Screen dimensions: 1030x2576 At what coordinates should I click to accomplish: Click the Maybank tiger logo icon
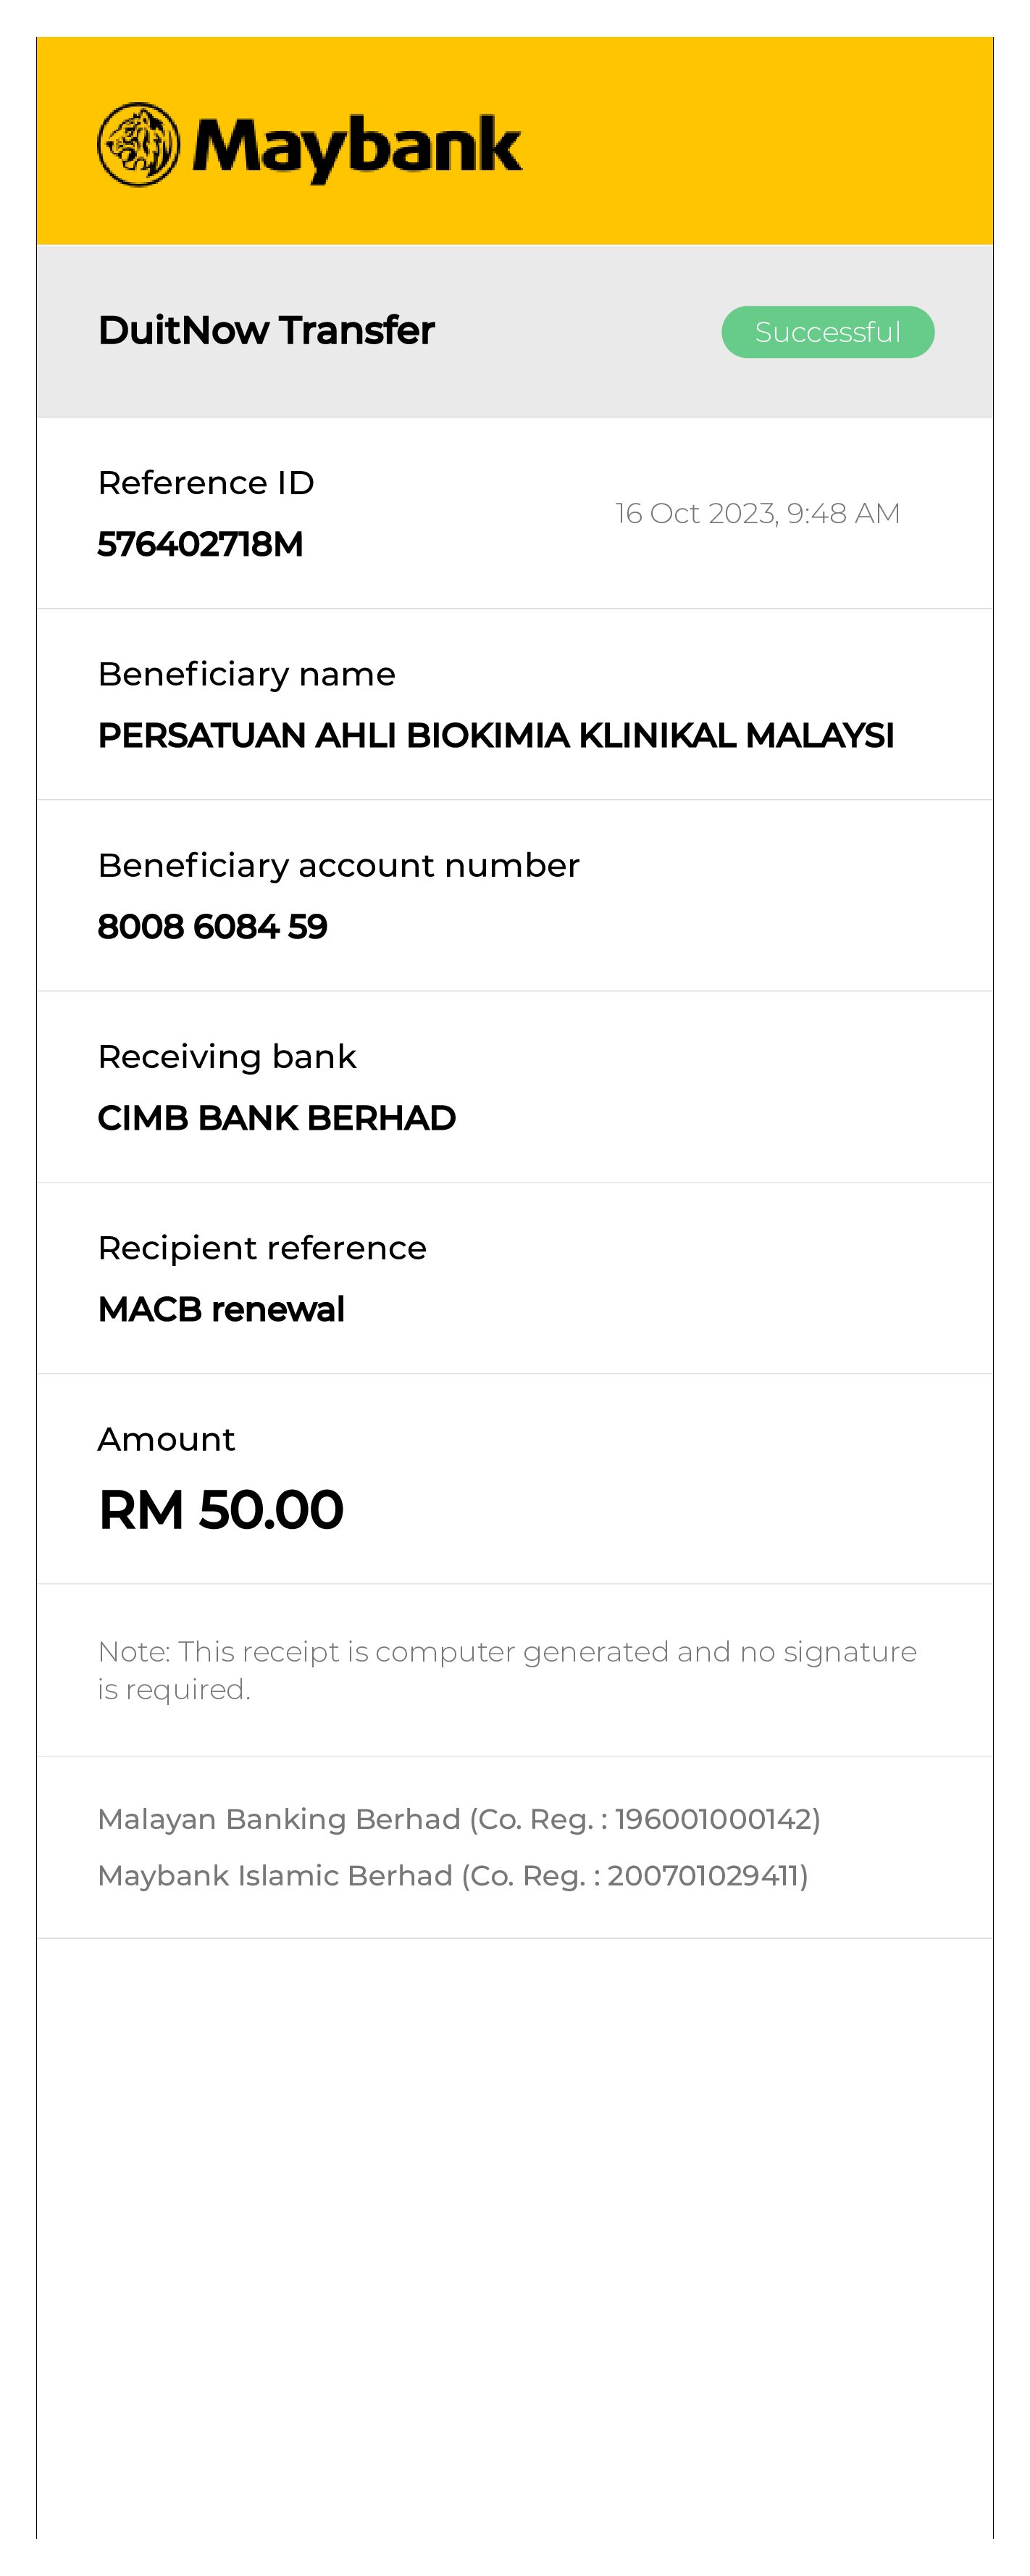tap(138, 145)
